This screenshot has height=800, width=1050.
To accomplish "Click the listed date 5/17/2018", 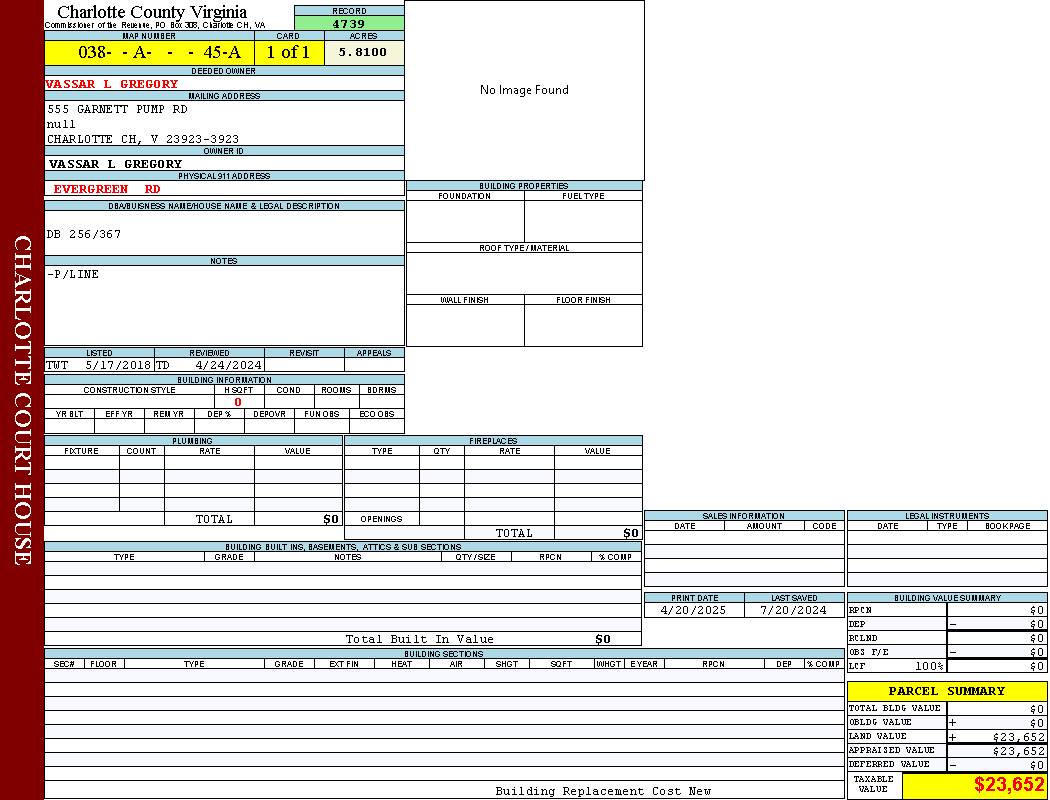I will (117, 366).
